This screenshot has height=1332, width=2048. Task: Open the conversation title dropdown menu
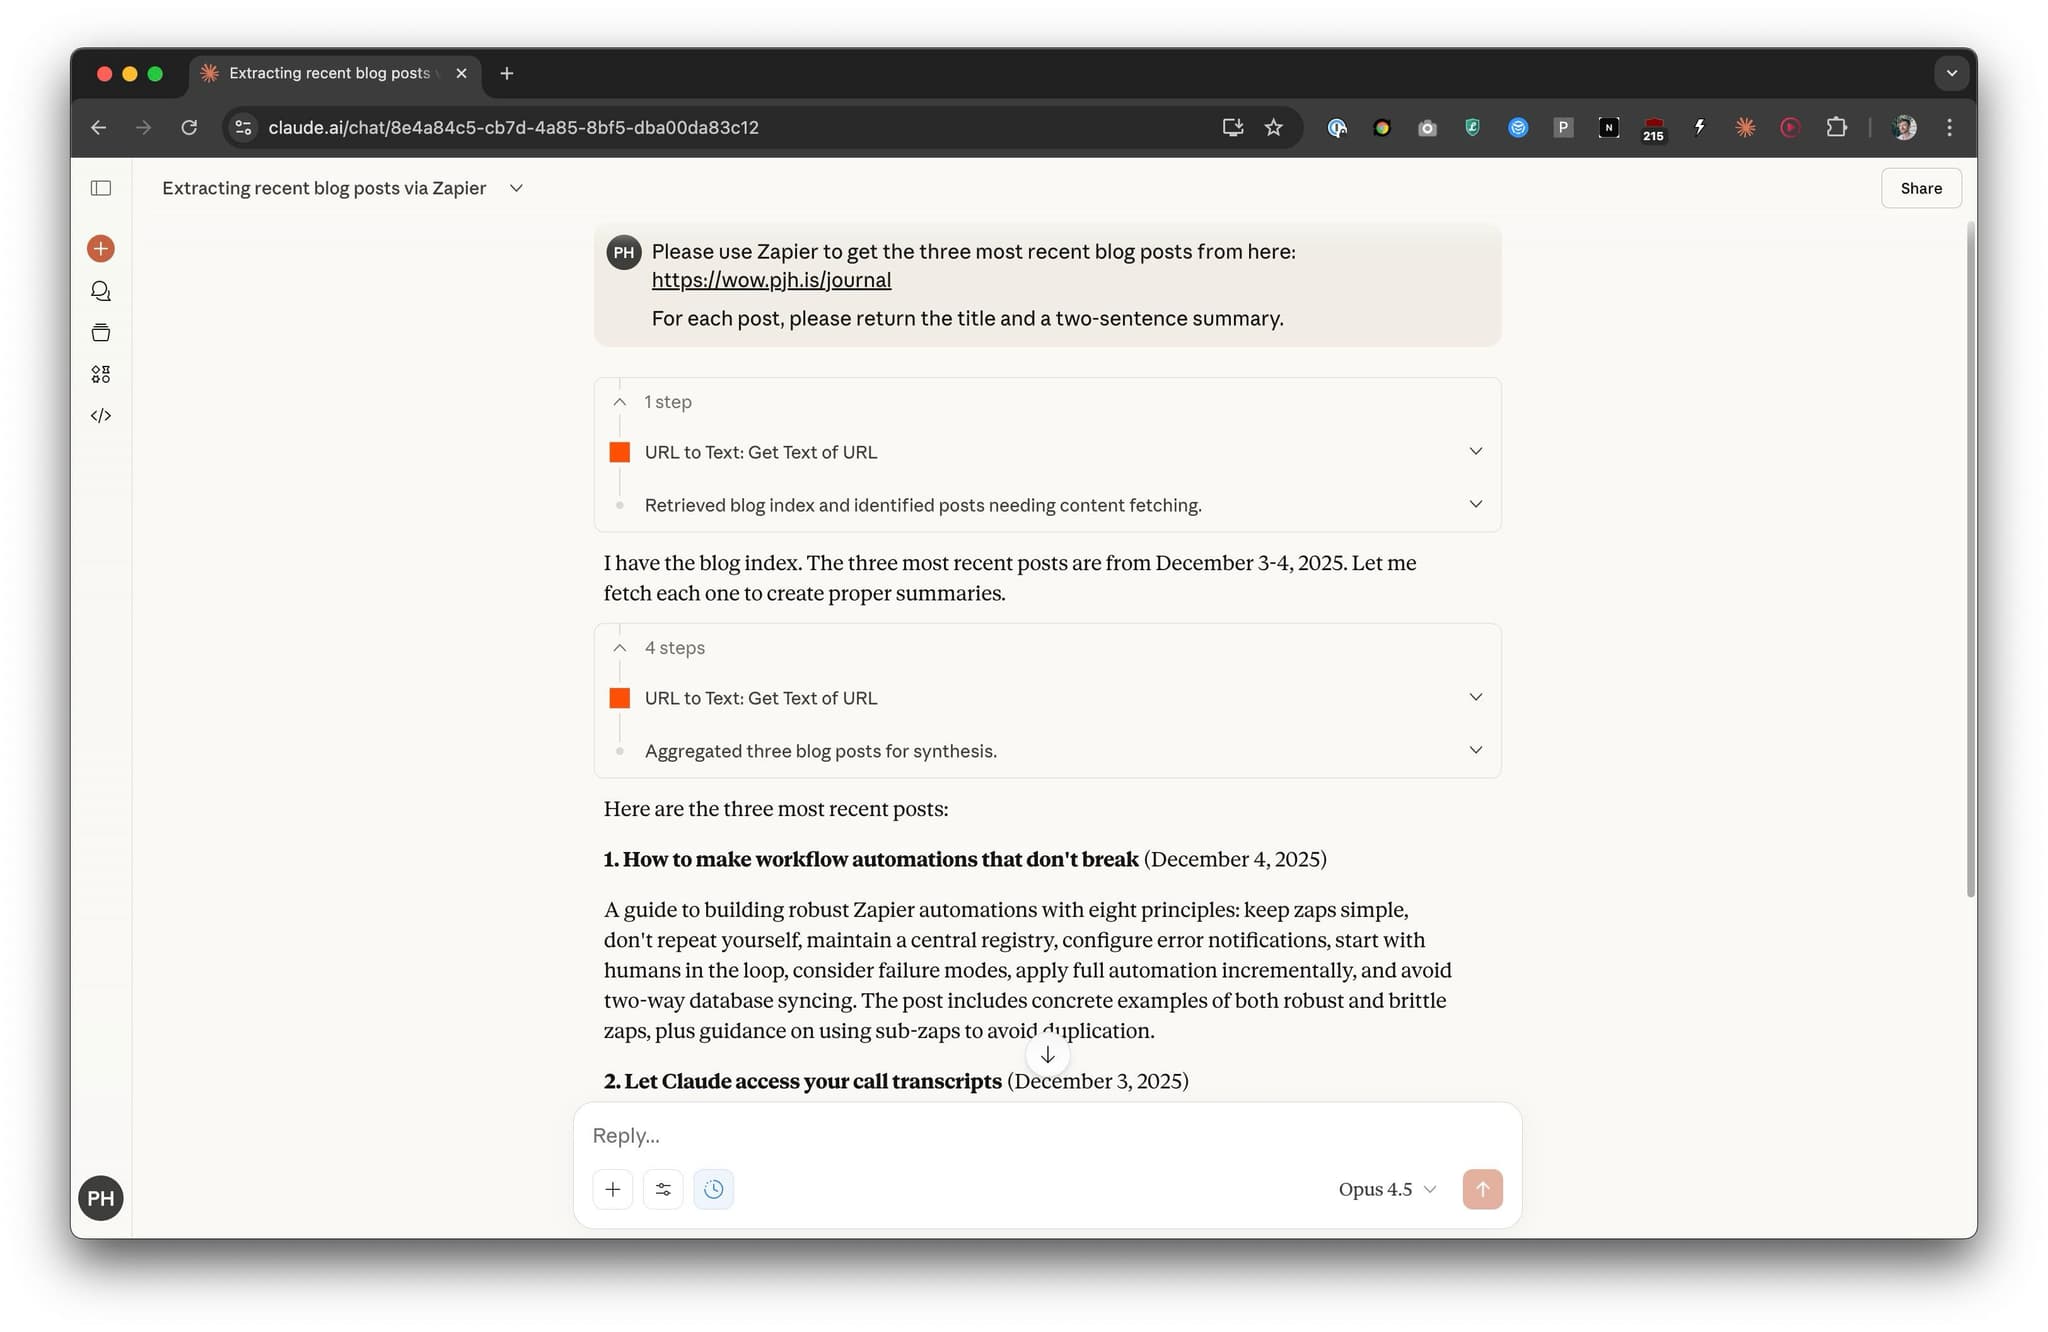[x=516, y=188]
